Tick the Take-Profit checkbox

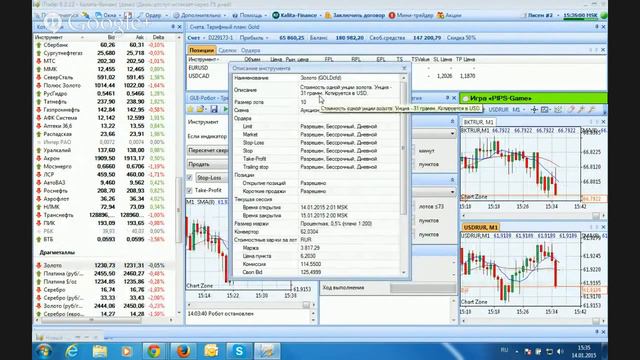tap(190, 190)
